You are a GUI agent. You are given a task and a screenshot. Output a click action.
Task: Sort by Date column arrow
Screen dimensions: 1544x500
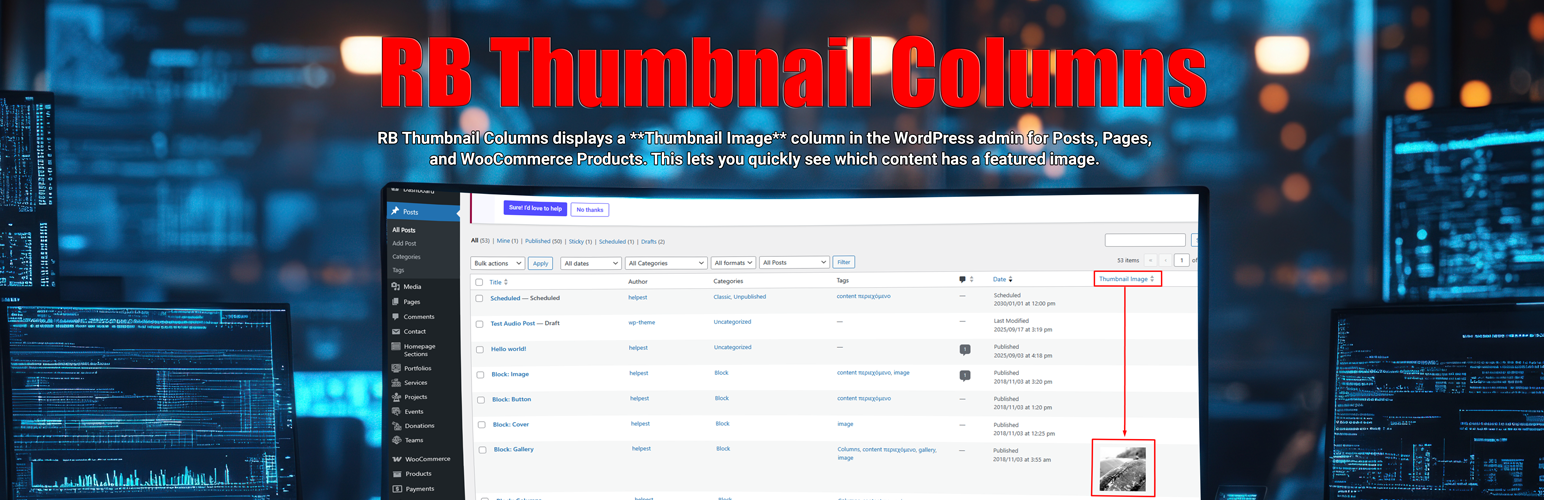click(1010, 280)
